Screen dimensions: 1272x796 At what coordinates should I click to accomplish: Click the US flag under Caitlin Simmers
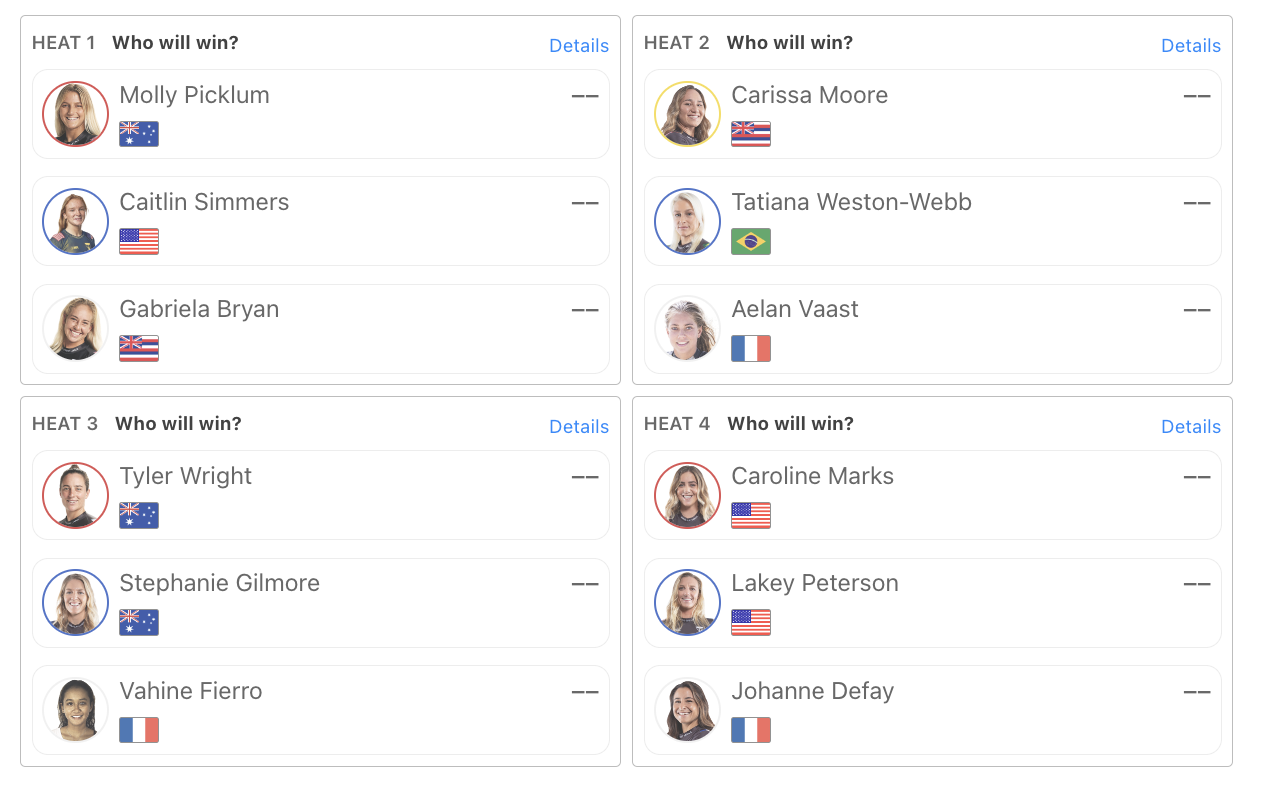(139, 241)
